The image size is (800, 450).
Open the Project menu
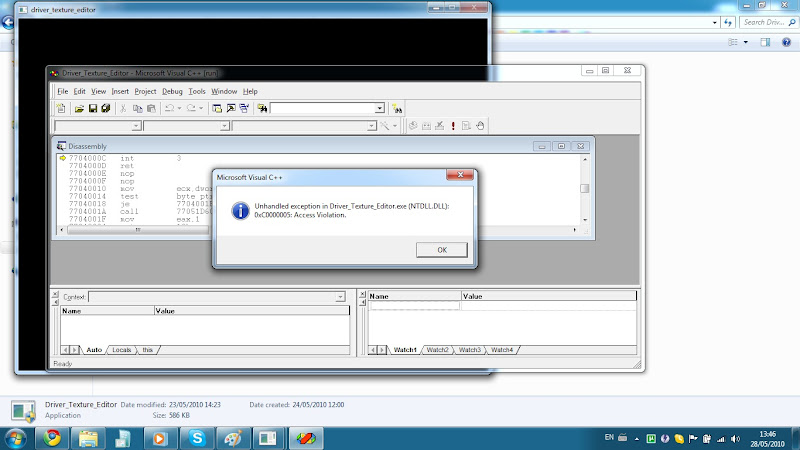point(145,91)
